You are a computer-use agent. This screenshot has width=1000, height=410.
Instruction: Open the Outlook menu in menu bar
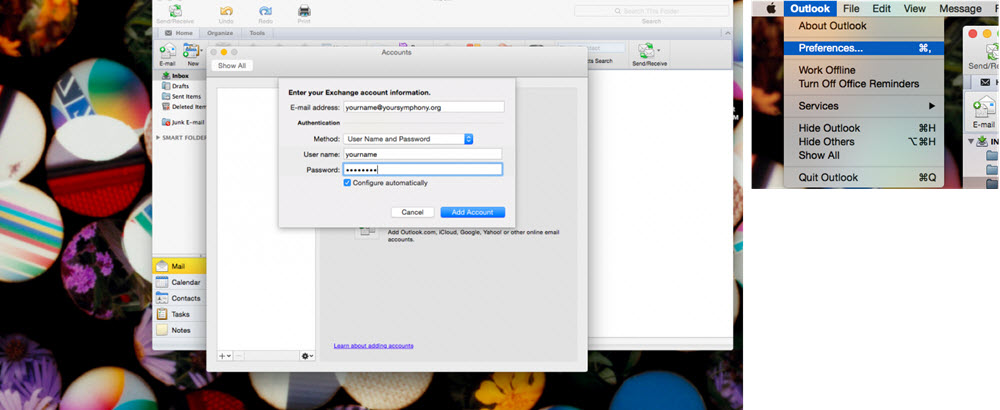[x=810, y=8]
